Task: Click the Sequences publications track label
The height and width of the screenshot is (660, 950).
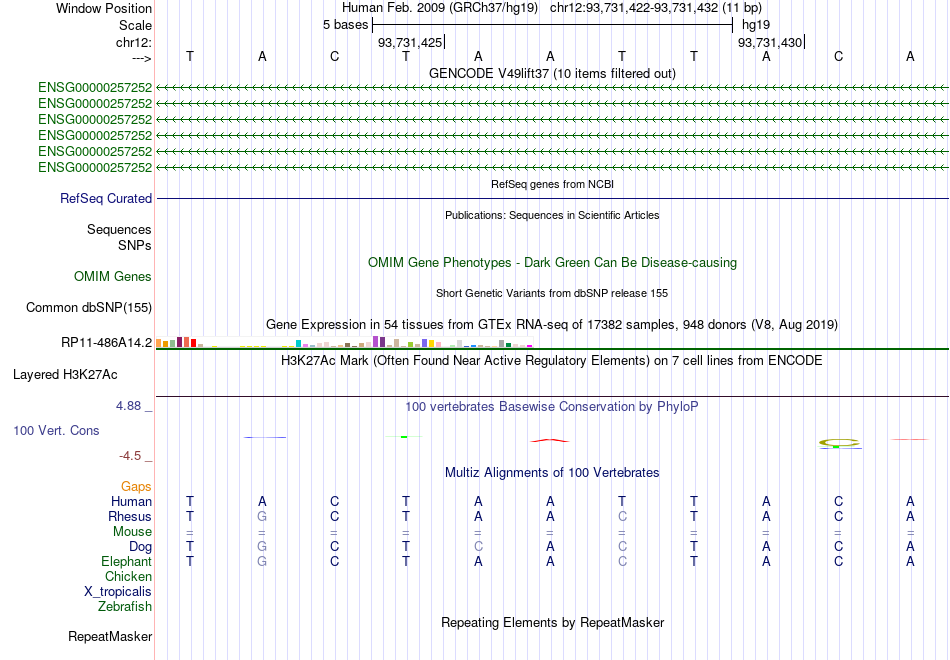Action: click(119, 229)
